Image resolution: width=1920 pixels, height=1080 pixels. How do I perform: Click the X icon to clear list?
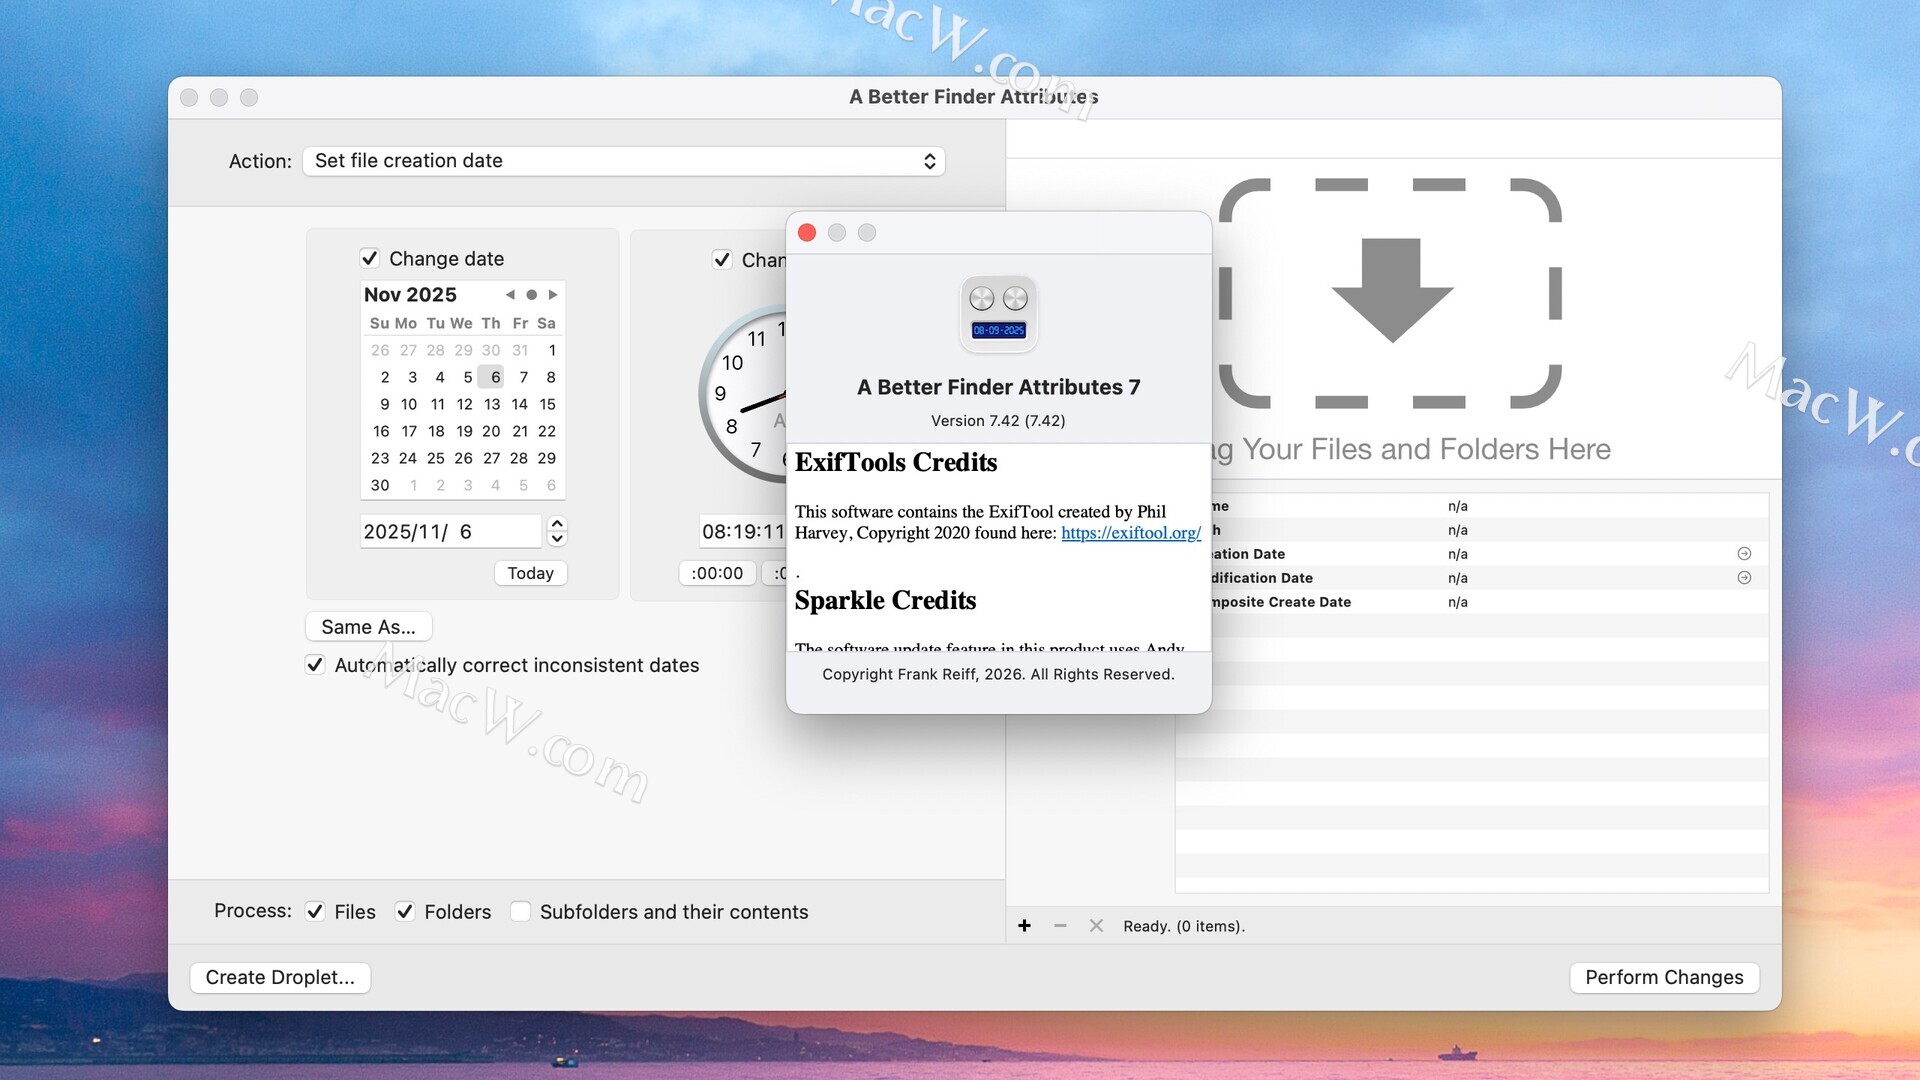click(x=1096, y=926)
